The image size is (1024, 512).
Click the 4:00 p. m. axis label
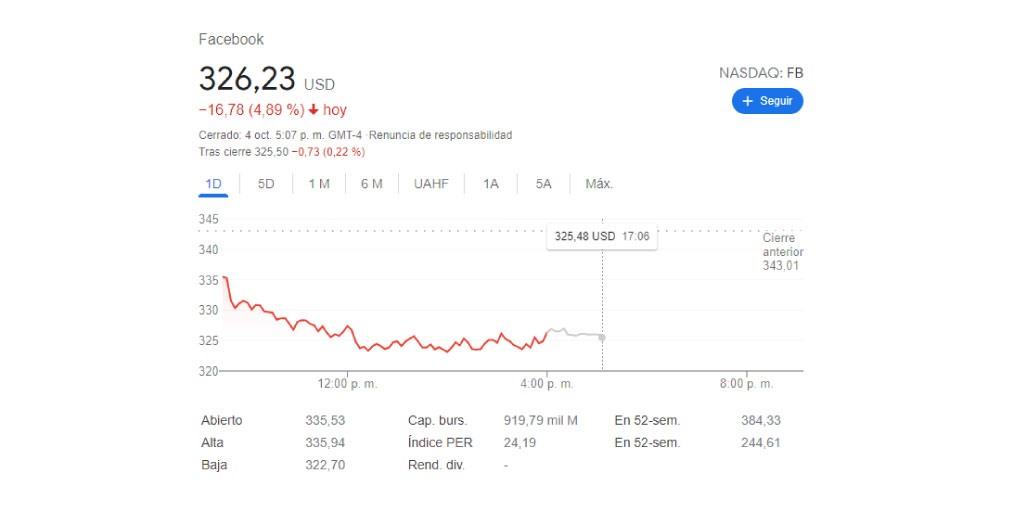pyautogui.click(x=547, y=384)
